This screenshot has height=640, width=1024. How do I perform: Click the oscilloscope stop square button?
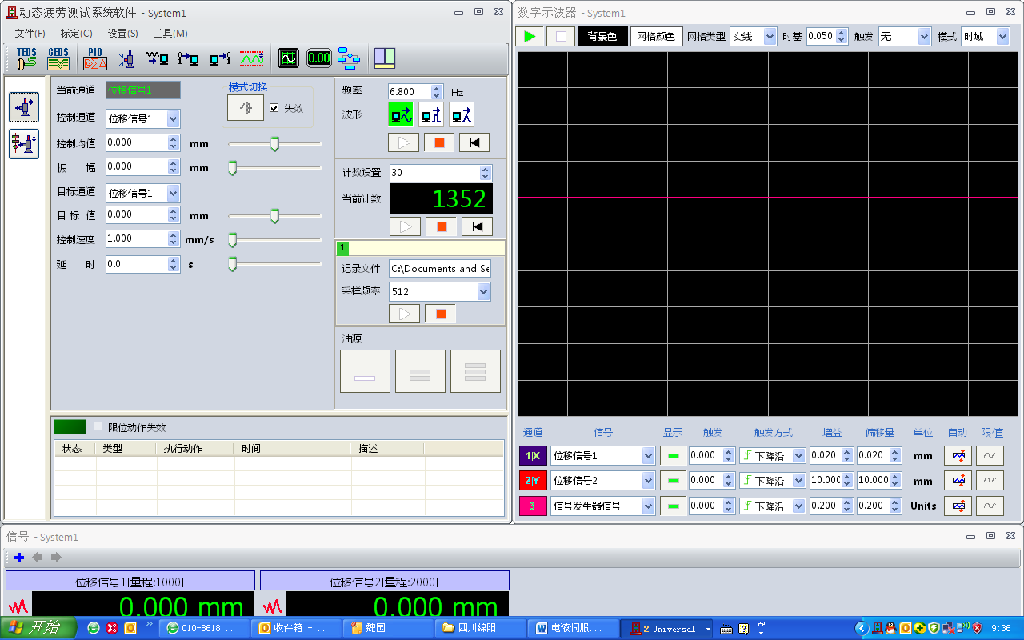tap(561, 36)
